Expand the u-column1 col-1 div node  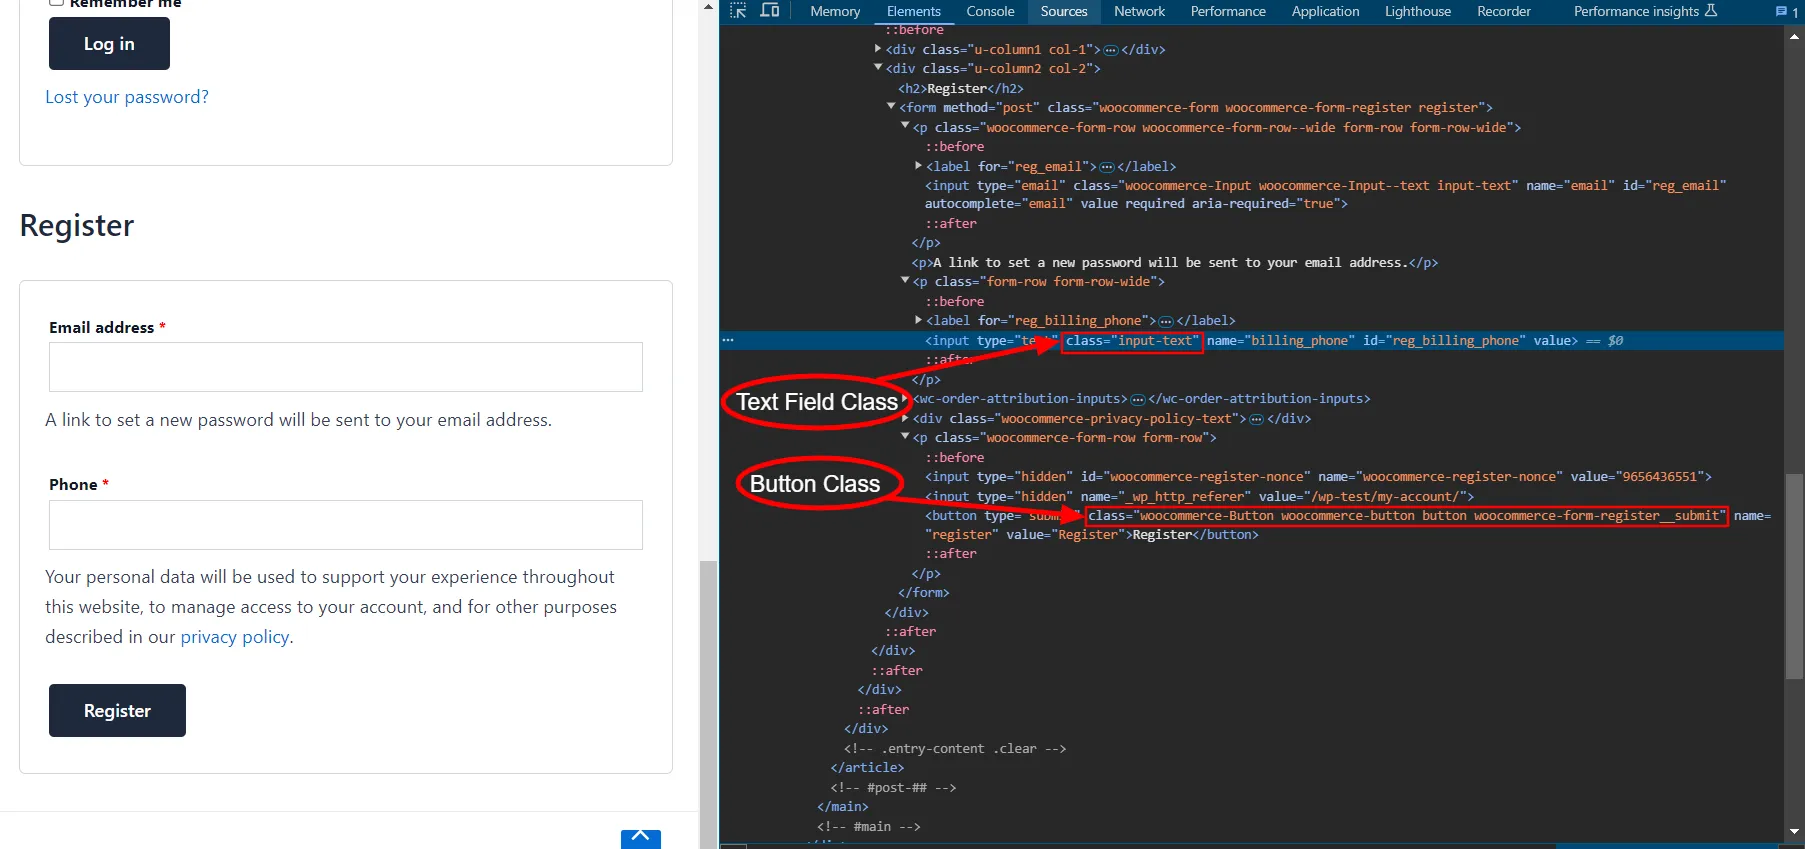[x=878, y=49]
